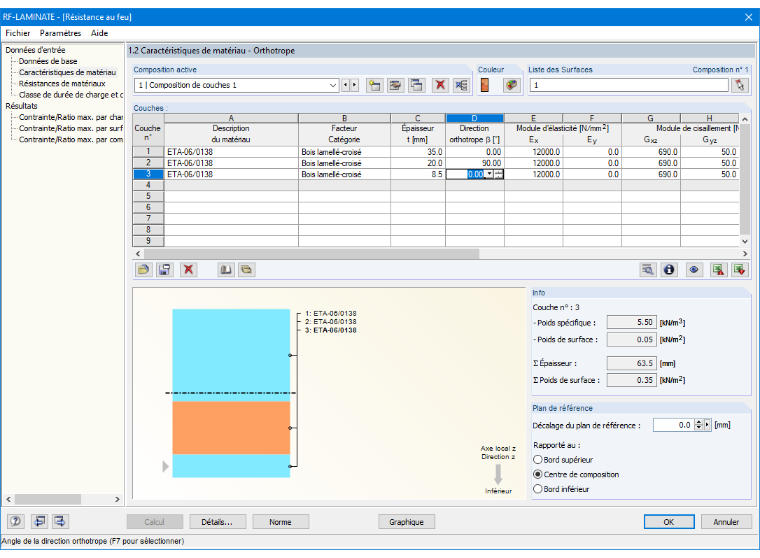Open saved layers with folder icon
The image size is (760, 558).
pyautogui.click(x=143, y=270)
